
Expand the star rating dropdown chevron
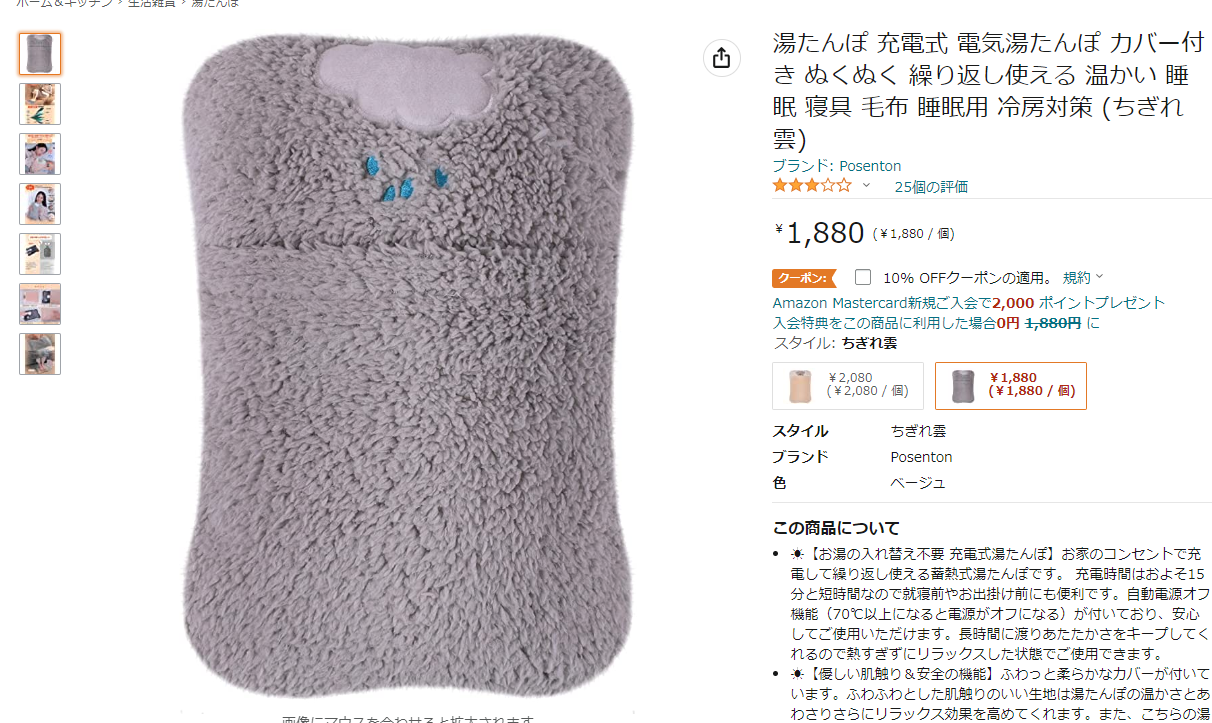pos(866,186)
